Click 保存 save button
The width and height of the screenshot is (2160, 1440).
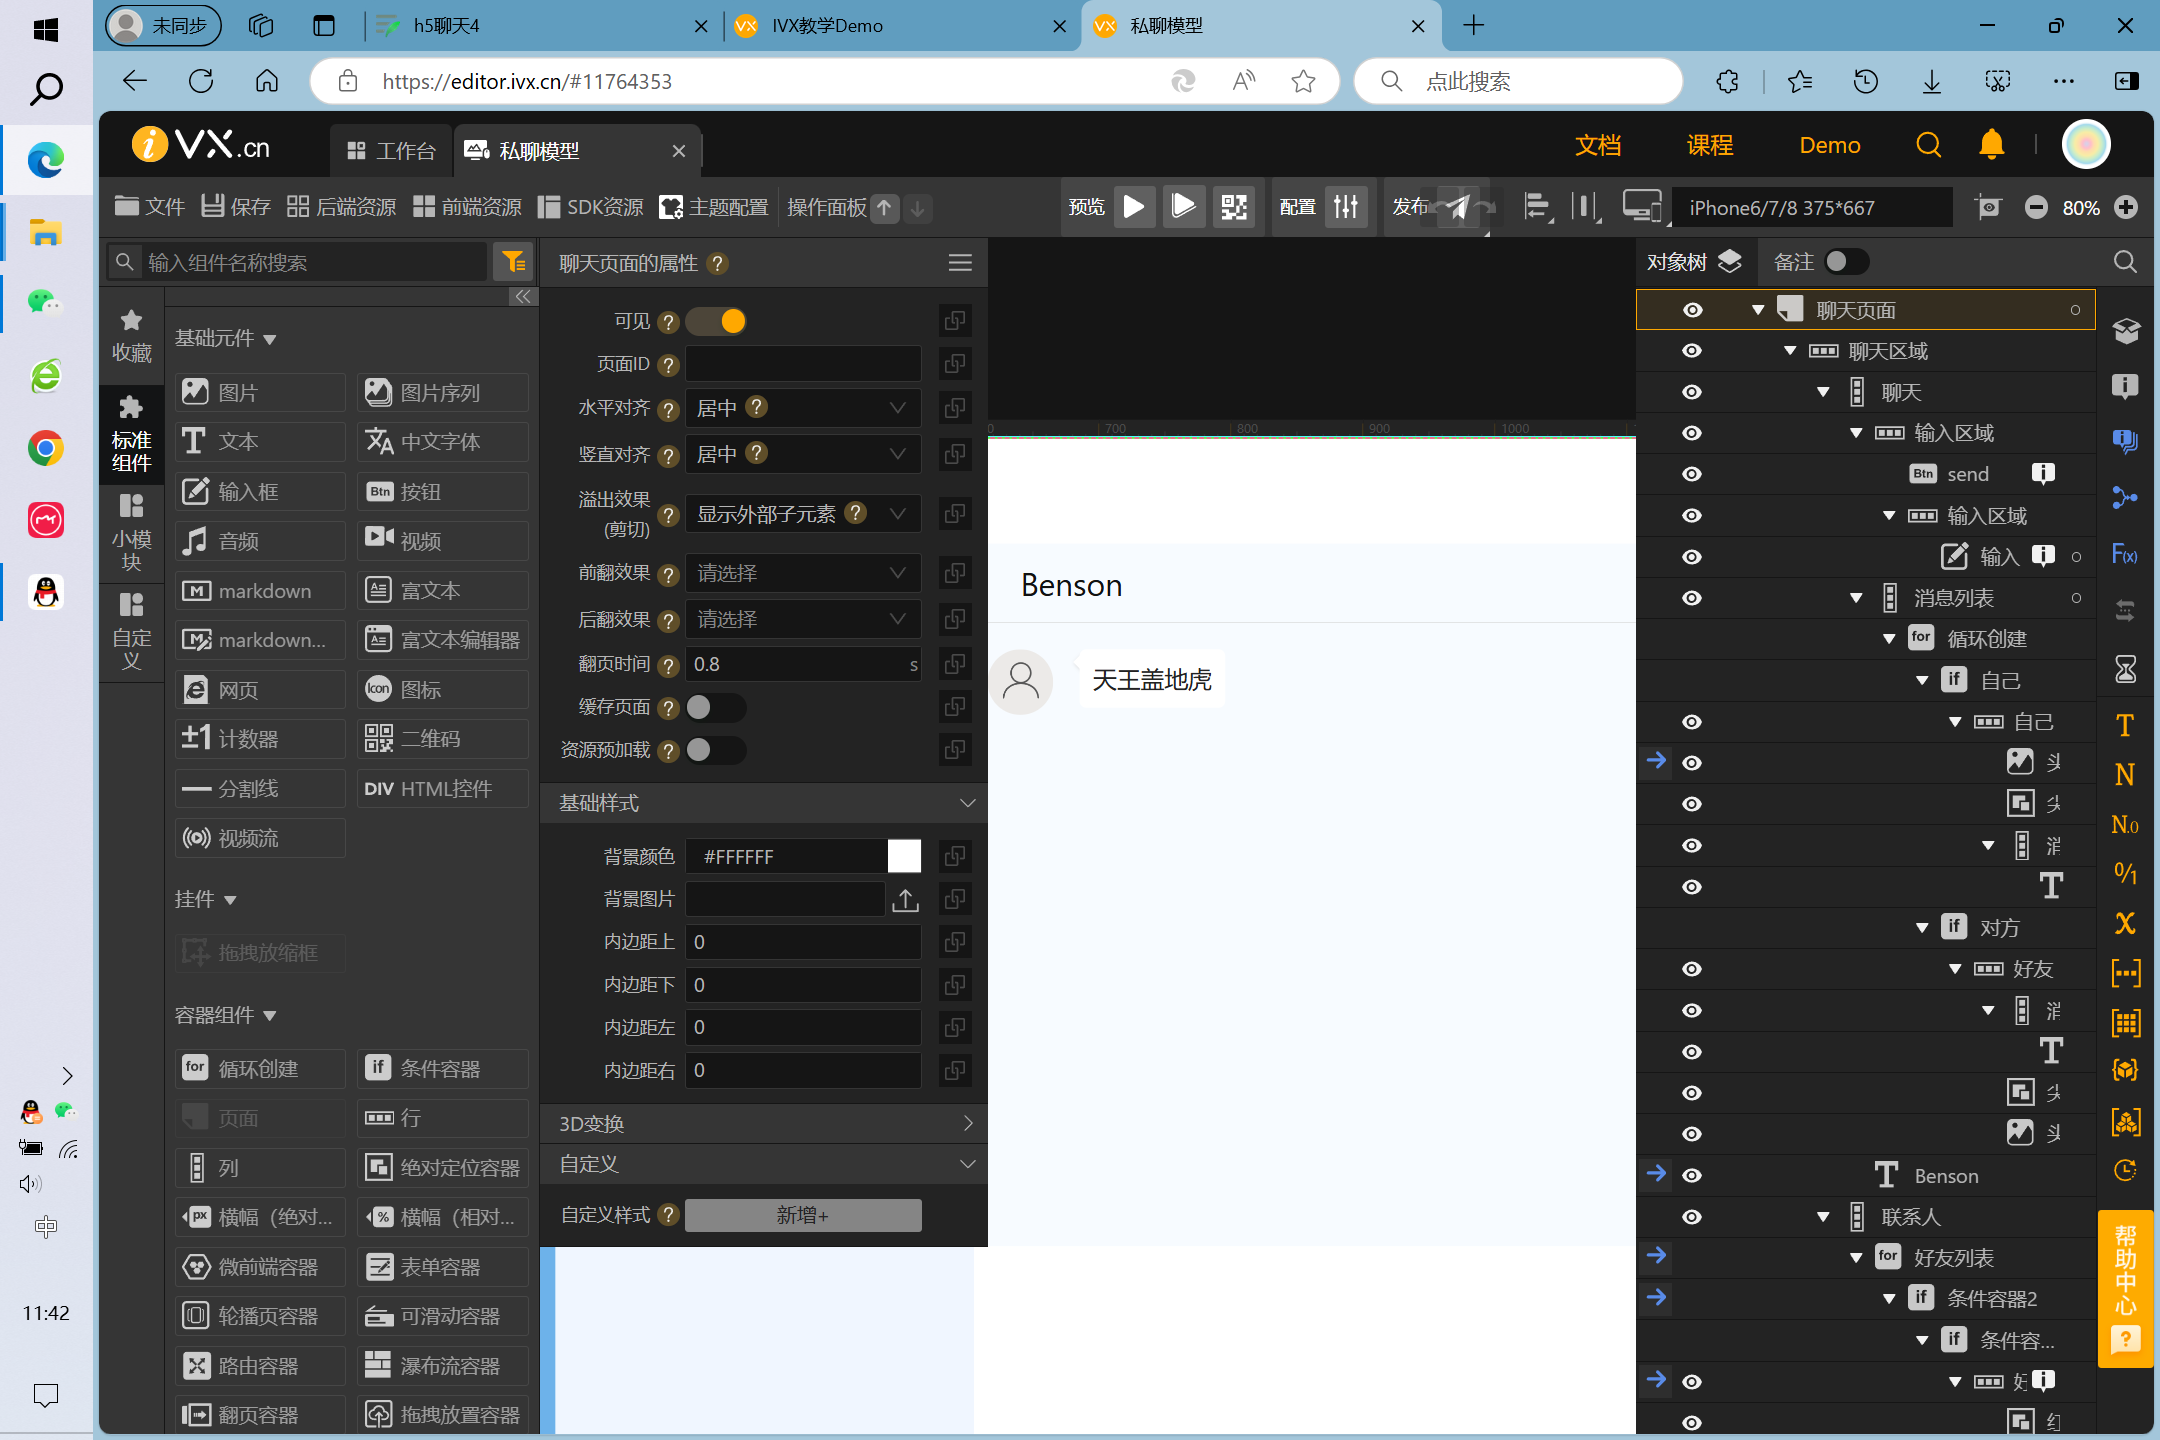[x=236, y=207]
